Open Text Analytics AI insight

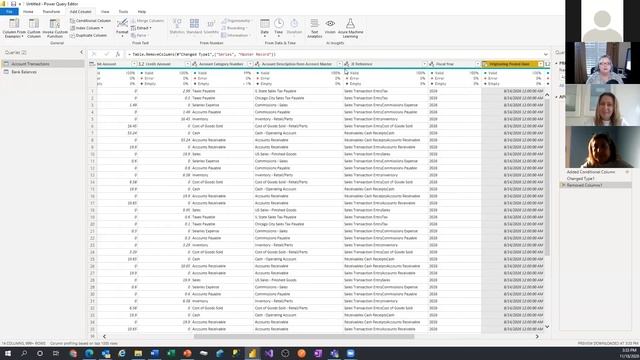pyautogui.click(x=314, y=28)
